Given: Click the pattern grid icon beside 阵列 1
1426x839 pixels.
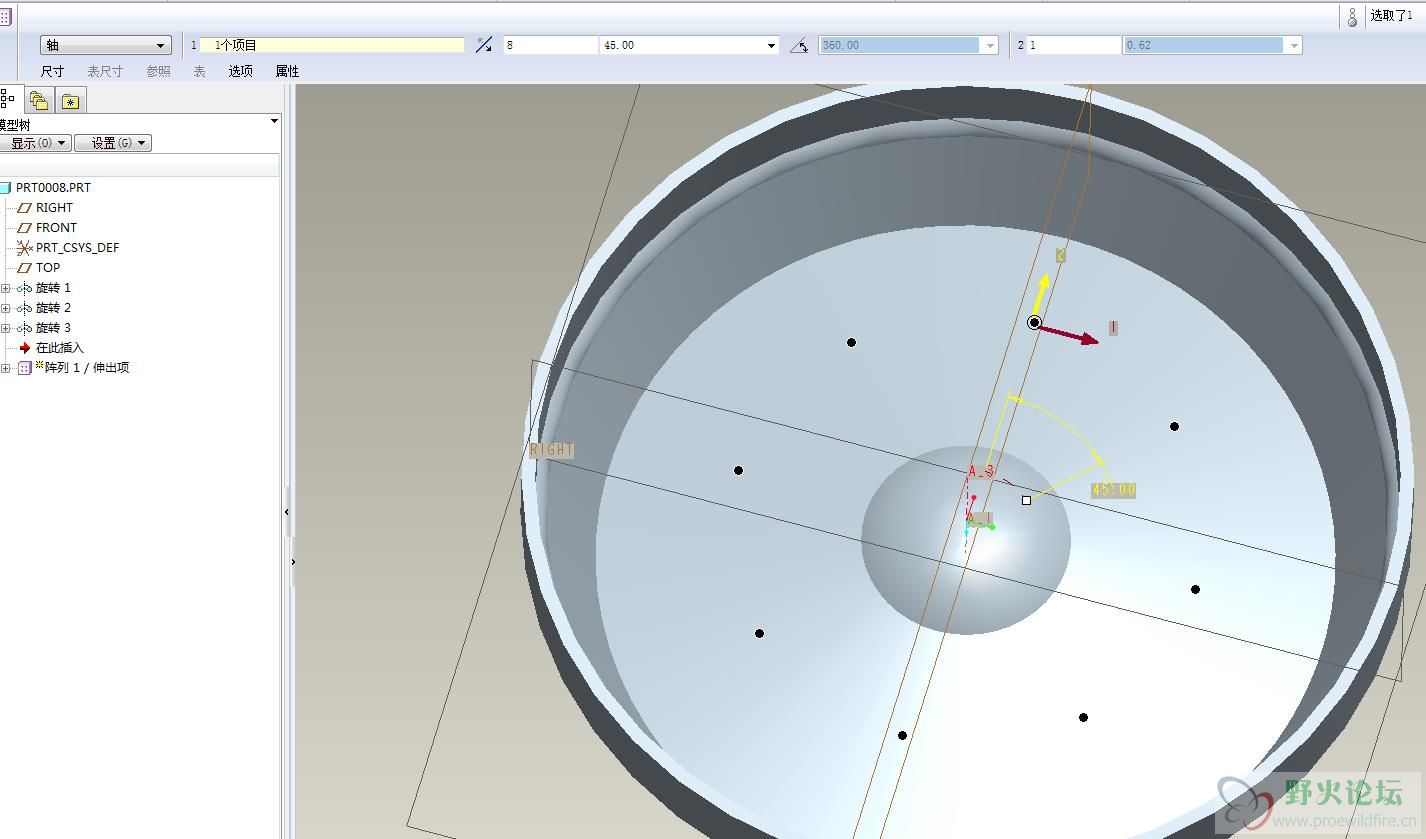Looking at the screenshot, I should (25, 368).
